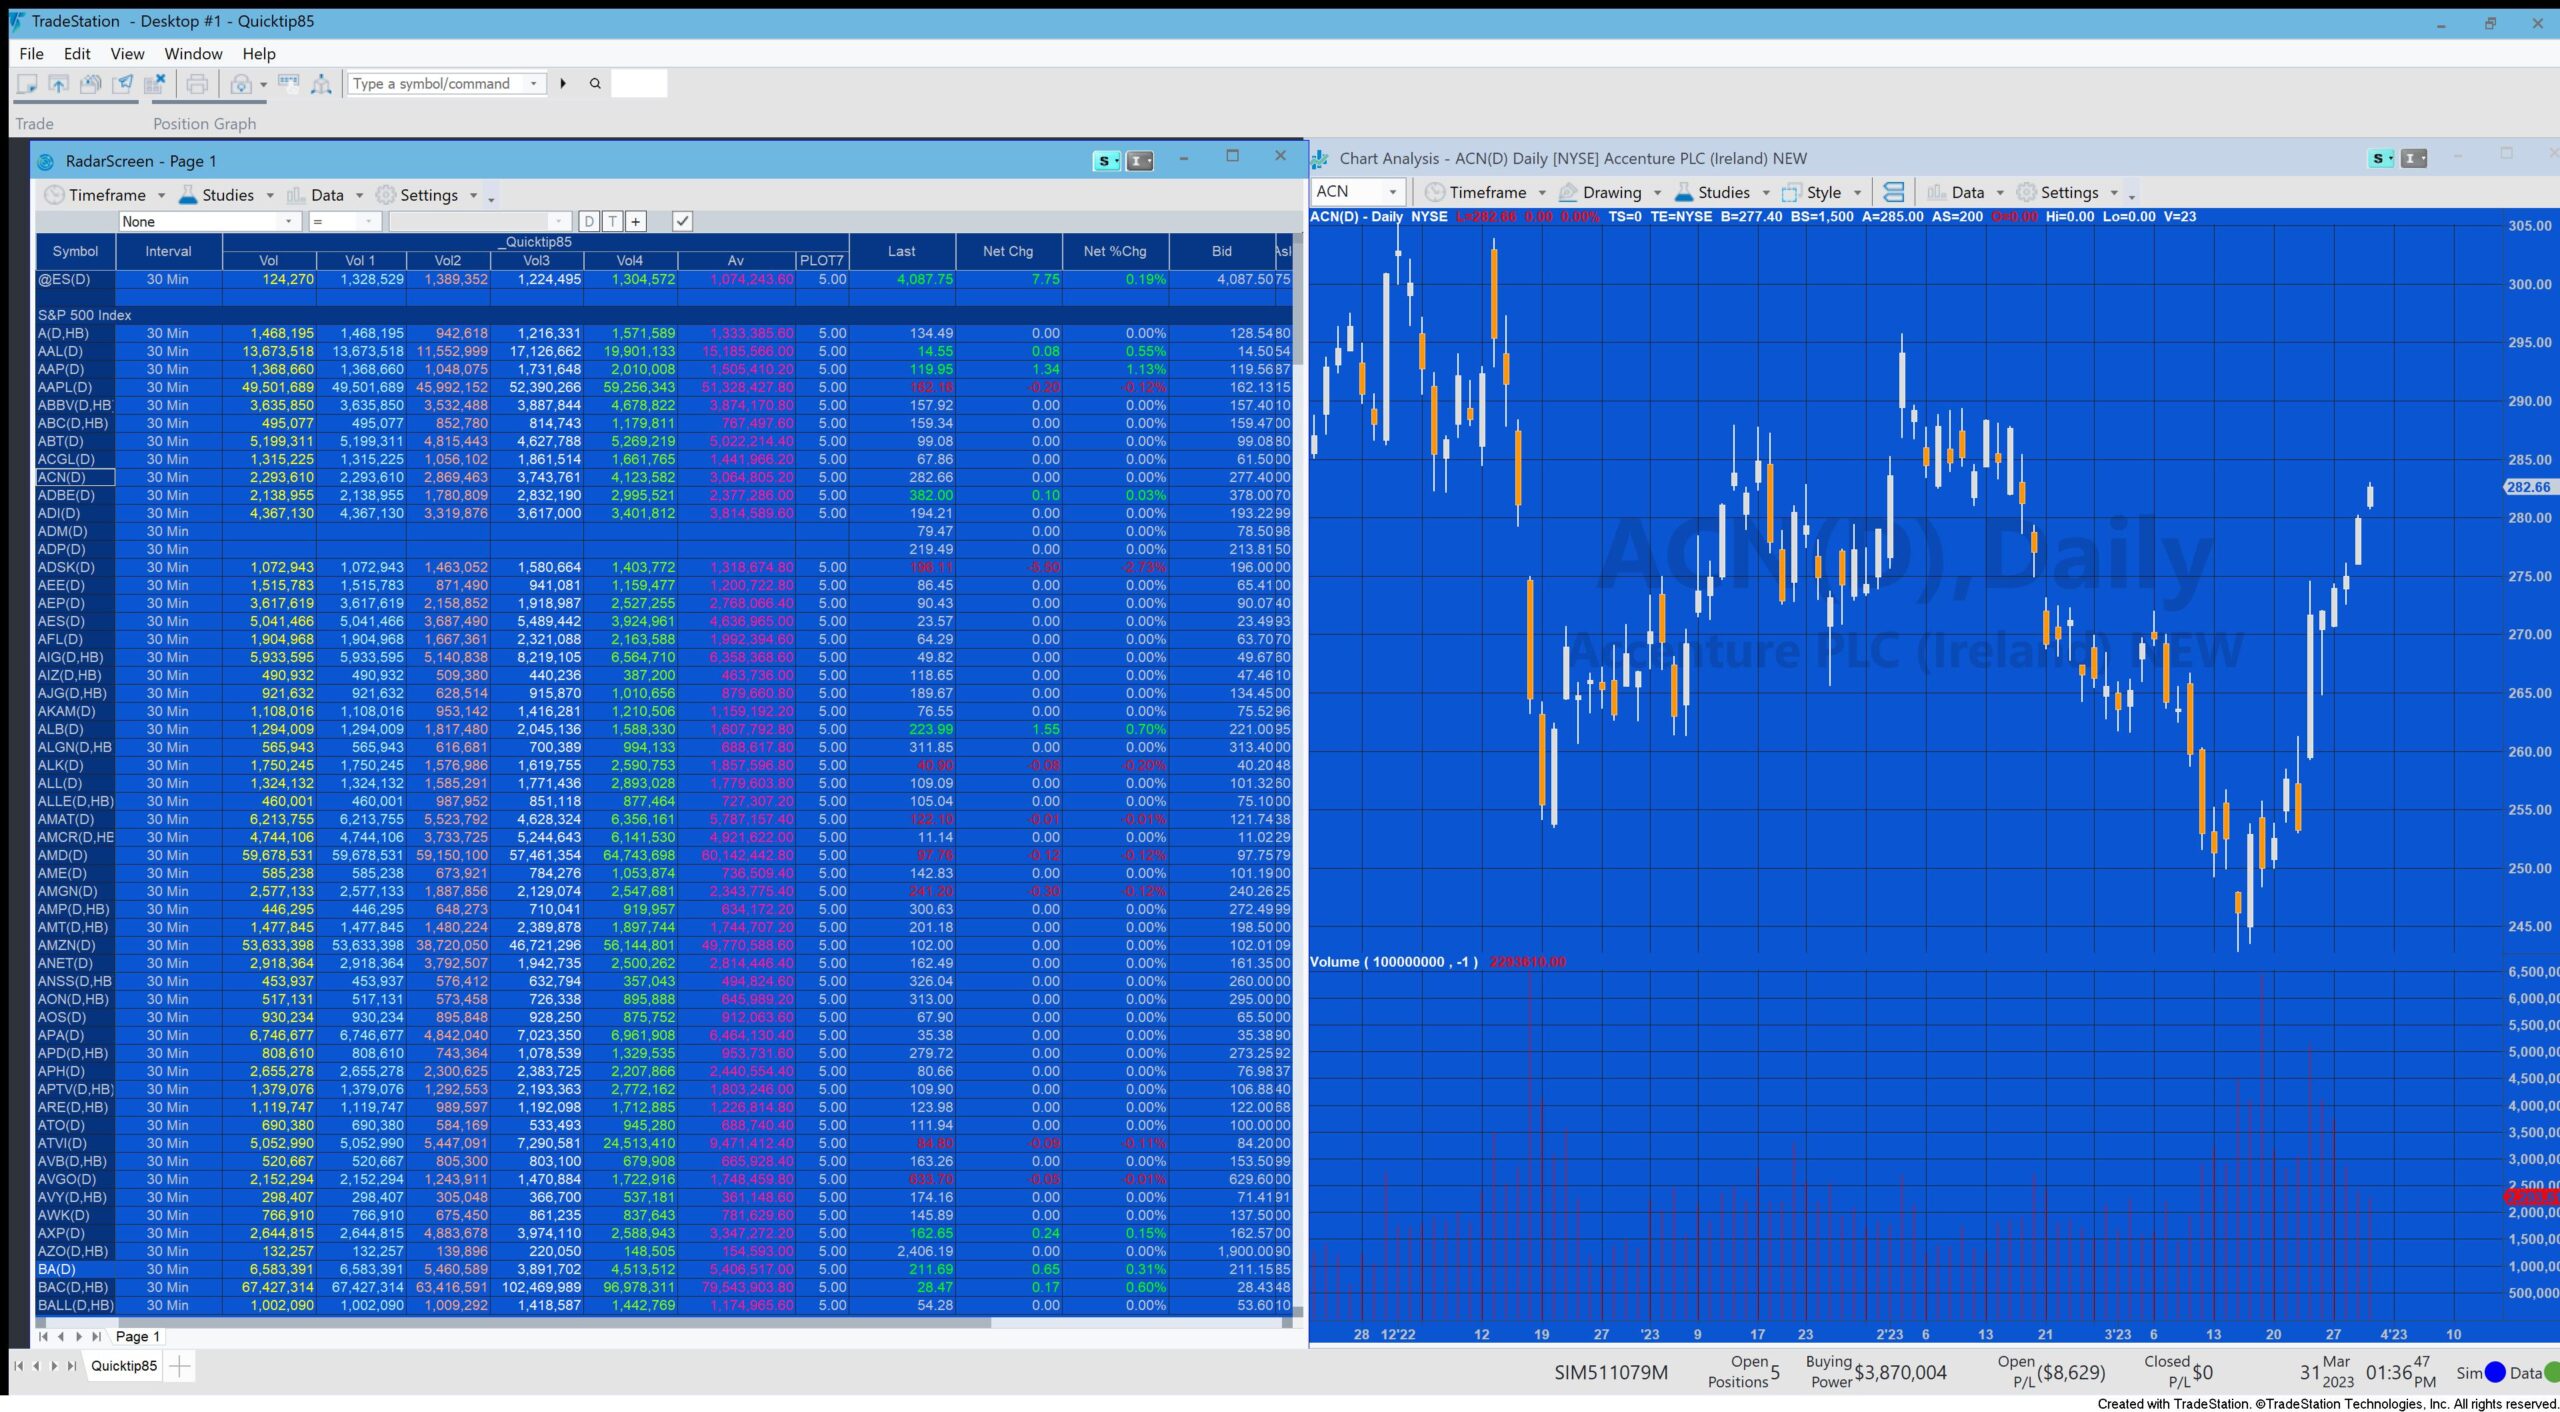The image size is (2560, 1412).
Task: Click the search magnifier icon beside command line
Action: point(595,84)
